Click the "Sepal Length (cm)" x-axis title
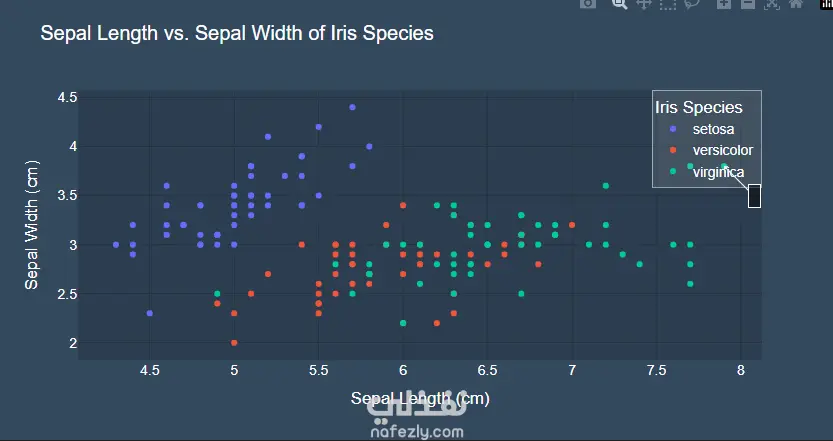 coord(420,398)
